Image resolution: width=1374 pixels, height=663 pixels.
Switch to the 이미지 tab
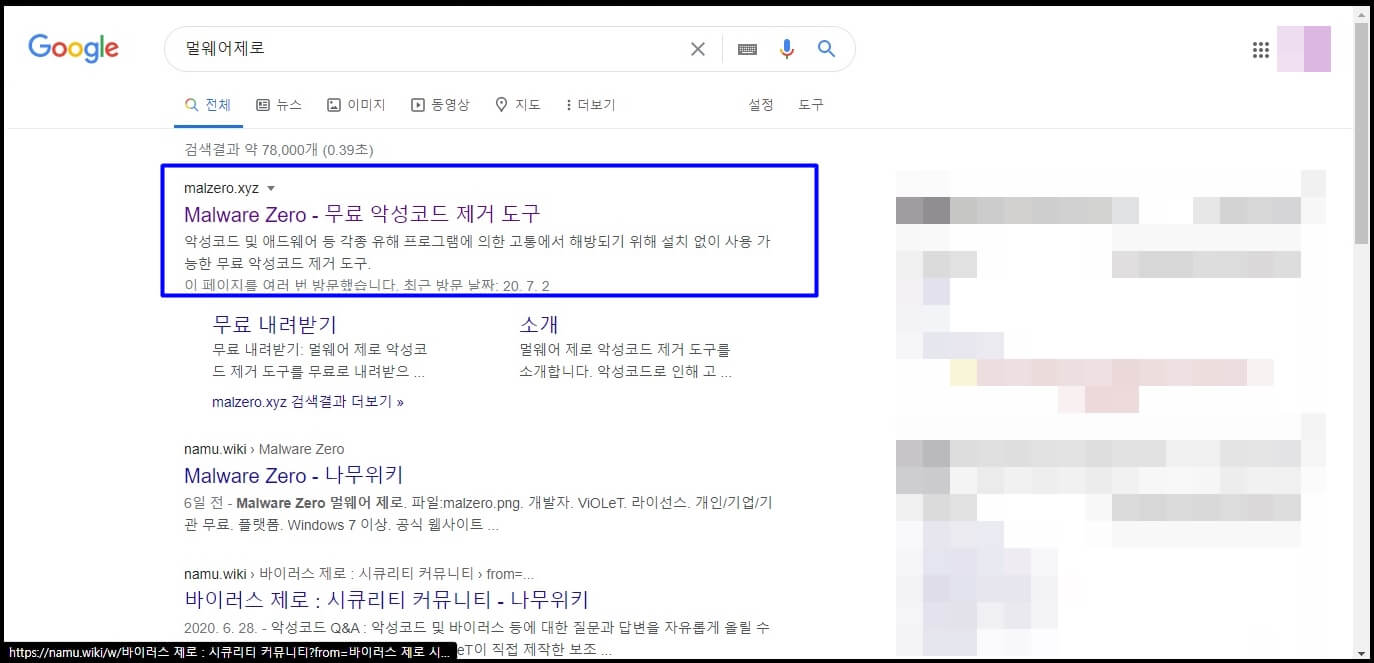click(356, 105)
